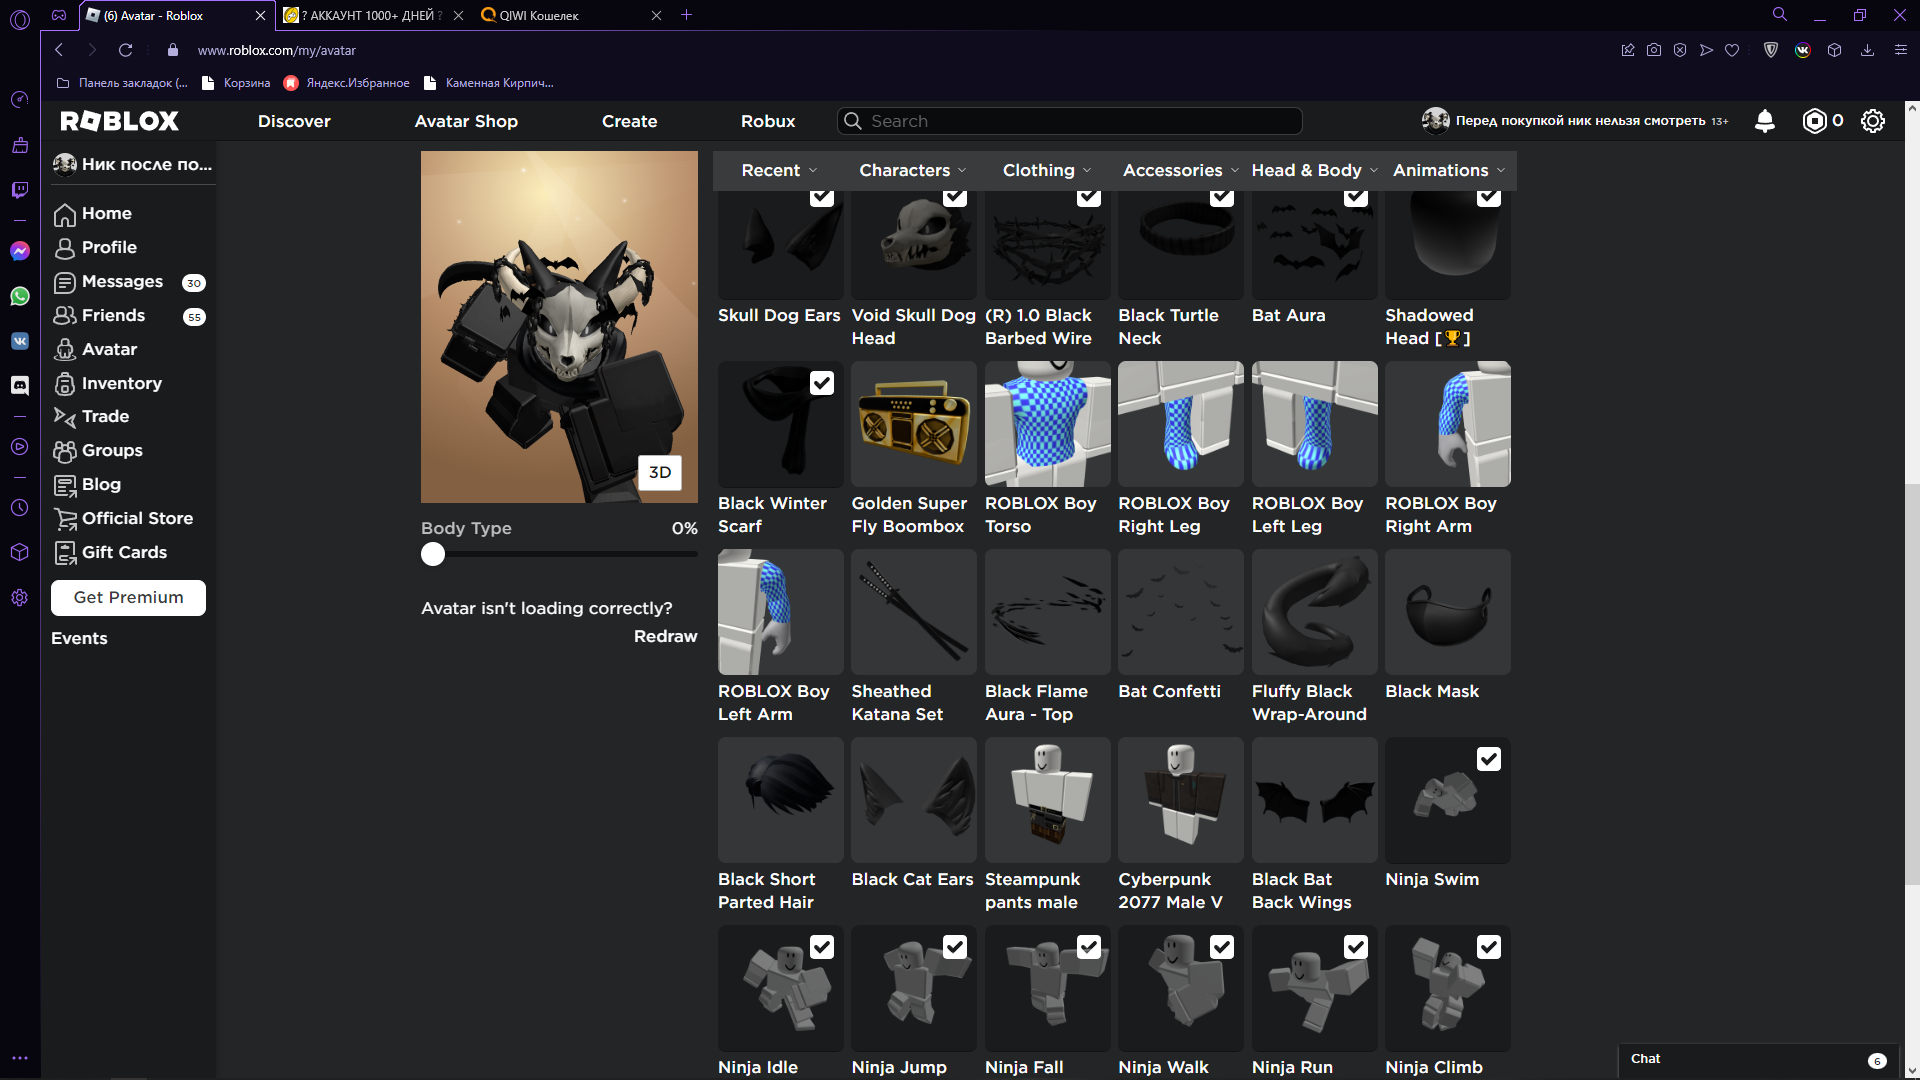Viewport: 1920px width, 1080px height.
Task: Open Twitch in the browser sidebar
Action: click(x=20, y=190)
